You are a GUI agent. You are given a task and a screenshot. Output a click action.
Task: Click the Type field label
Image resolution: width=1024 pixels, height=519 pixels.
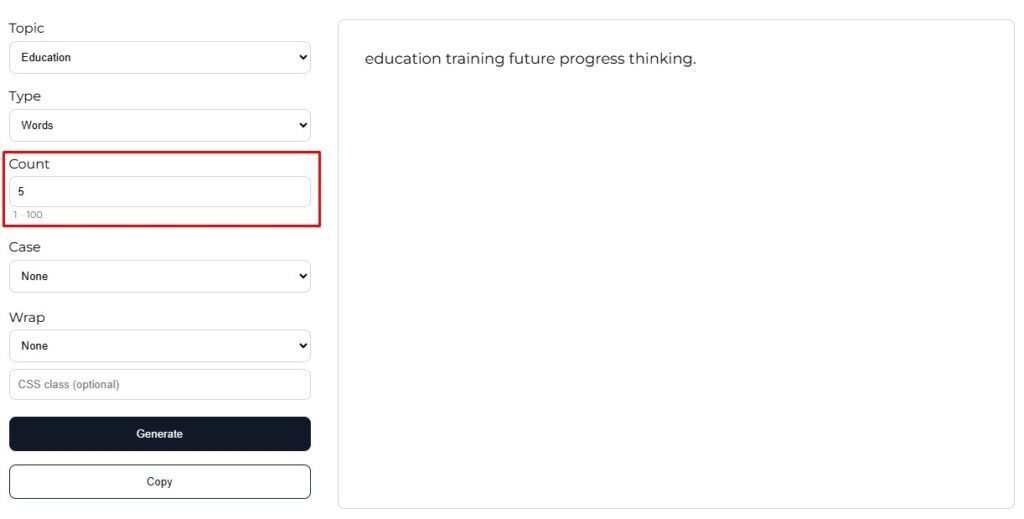[25, 97]
